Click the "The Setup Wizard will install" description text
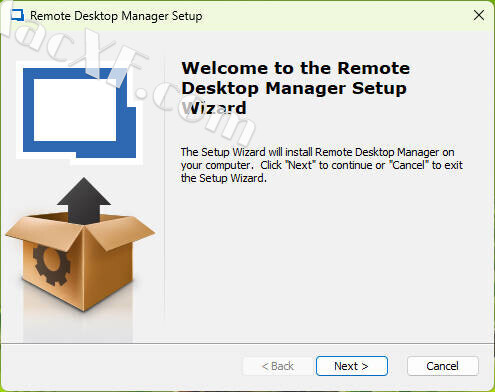 322,165
